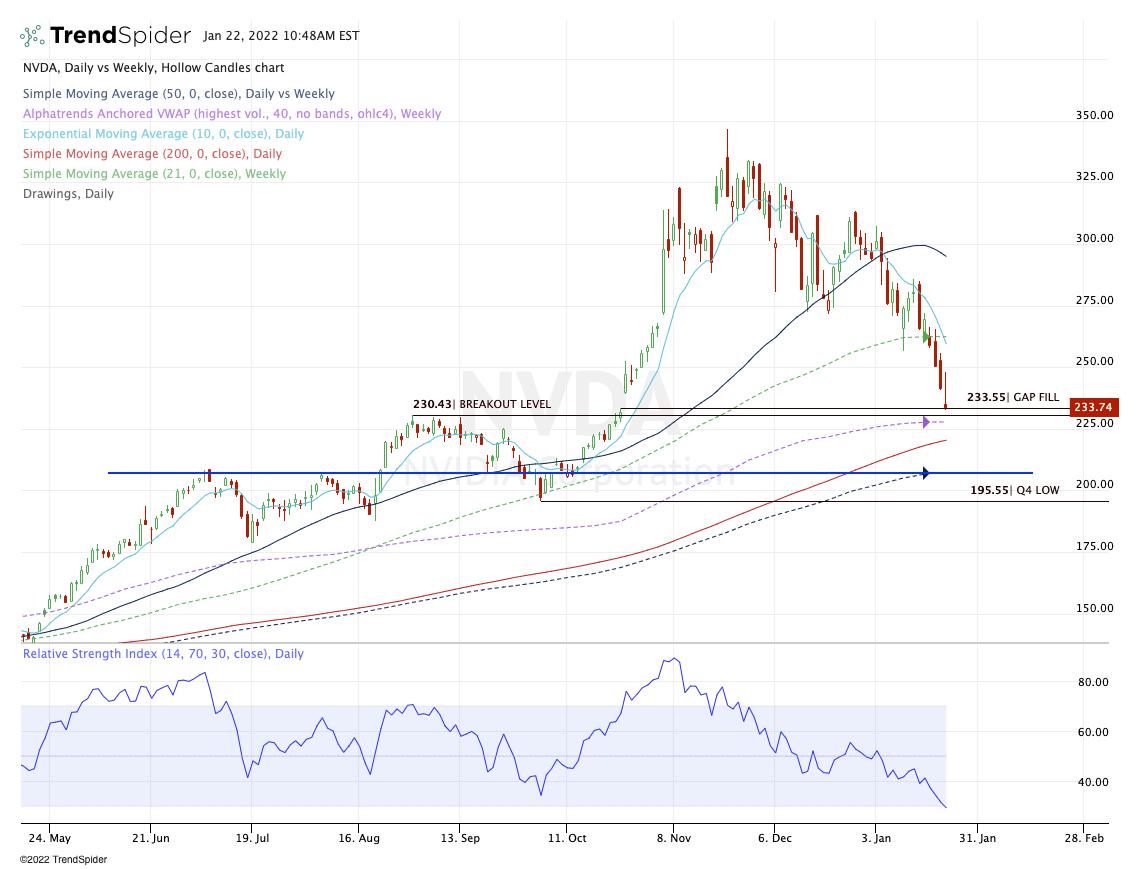Click the '6. Dec' date axis label
This screenshot has width=1139, height=869.
pyautogui.click(x=774, y=838)
